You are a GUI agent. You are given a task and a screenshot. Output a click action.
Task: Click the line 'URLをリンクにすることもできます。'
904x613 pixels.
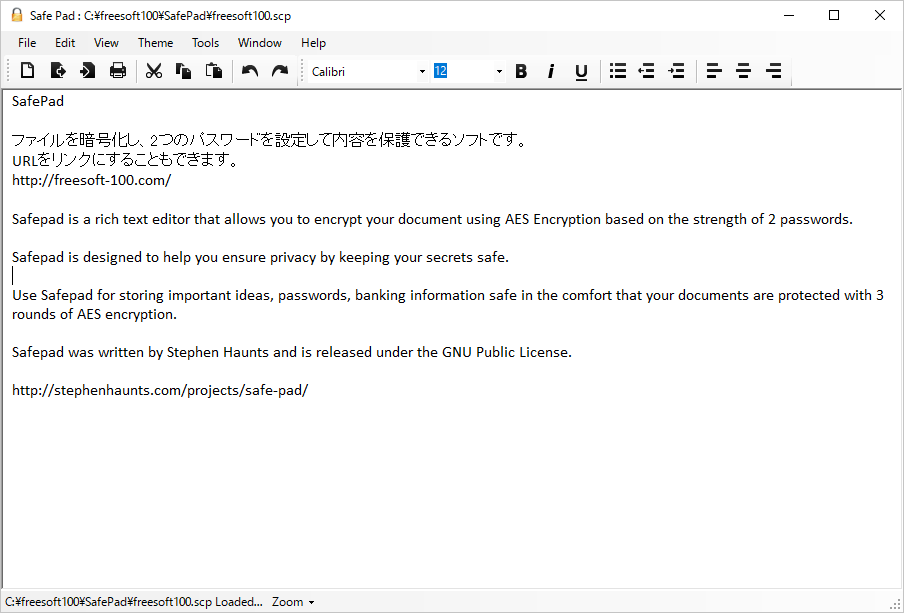125,160
